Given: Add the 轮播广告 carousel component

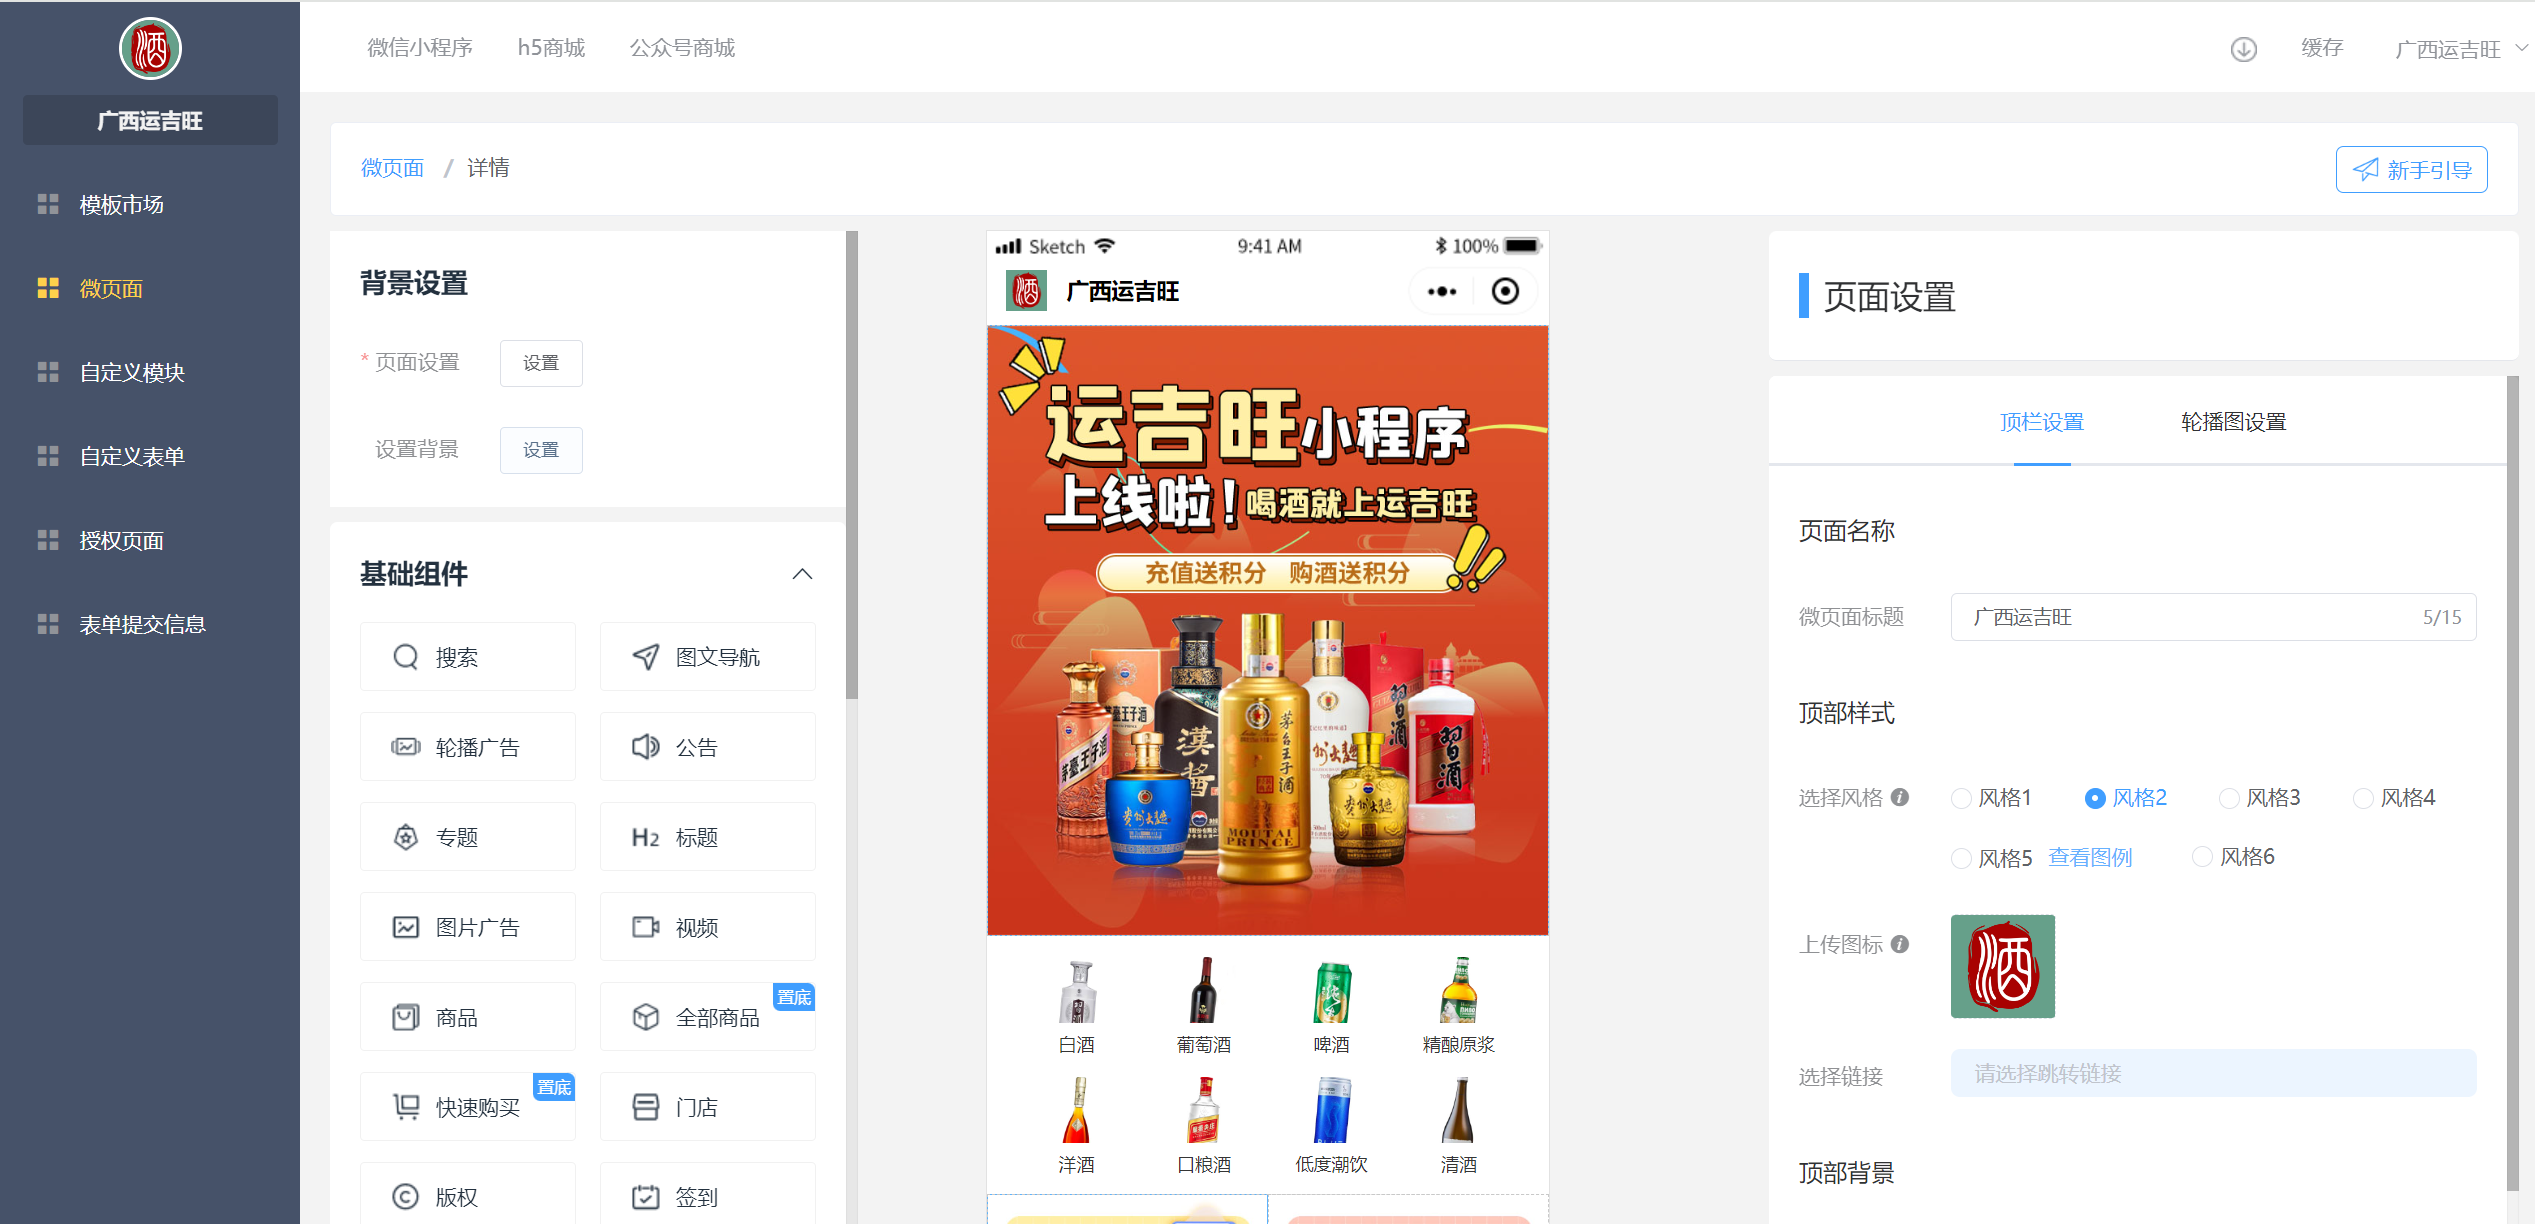Looking at the screenshot, I should (467, 747).
